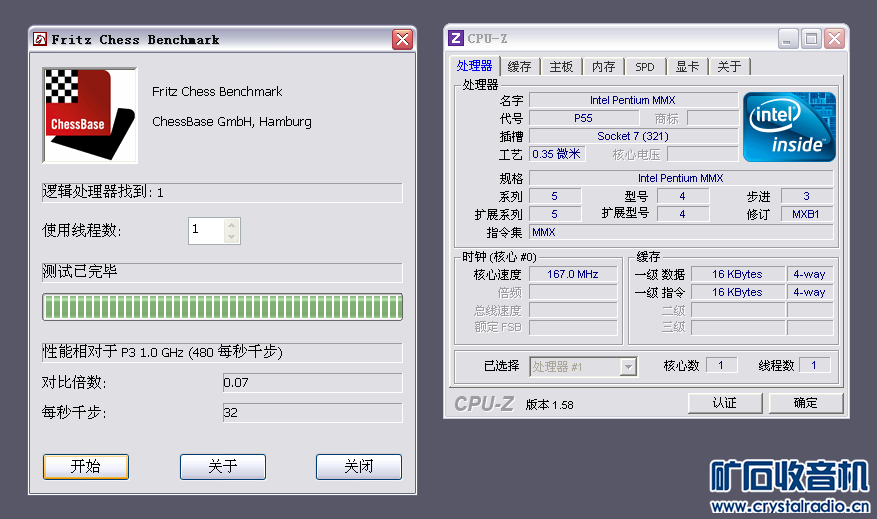Open the 处理器 #1 selection dropdown

[583, 367]
